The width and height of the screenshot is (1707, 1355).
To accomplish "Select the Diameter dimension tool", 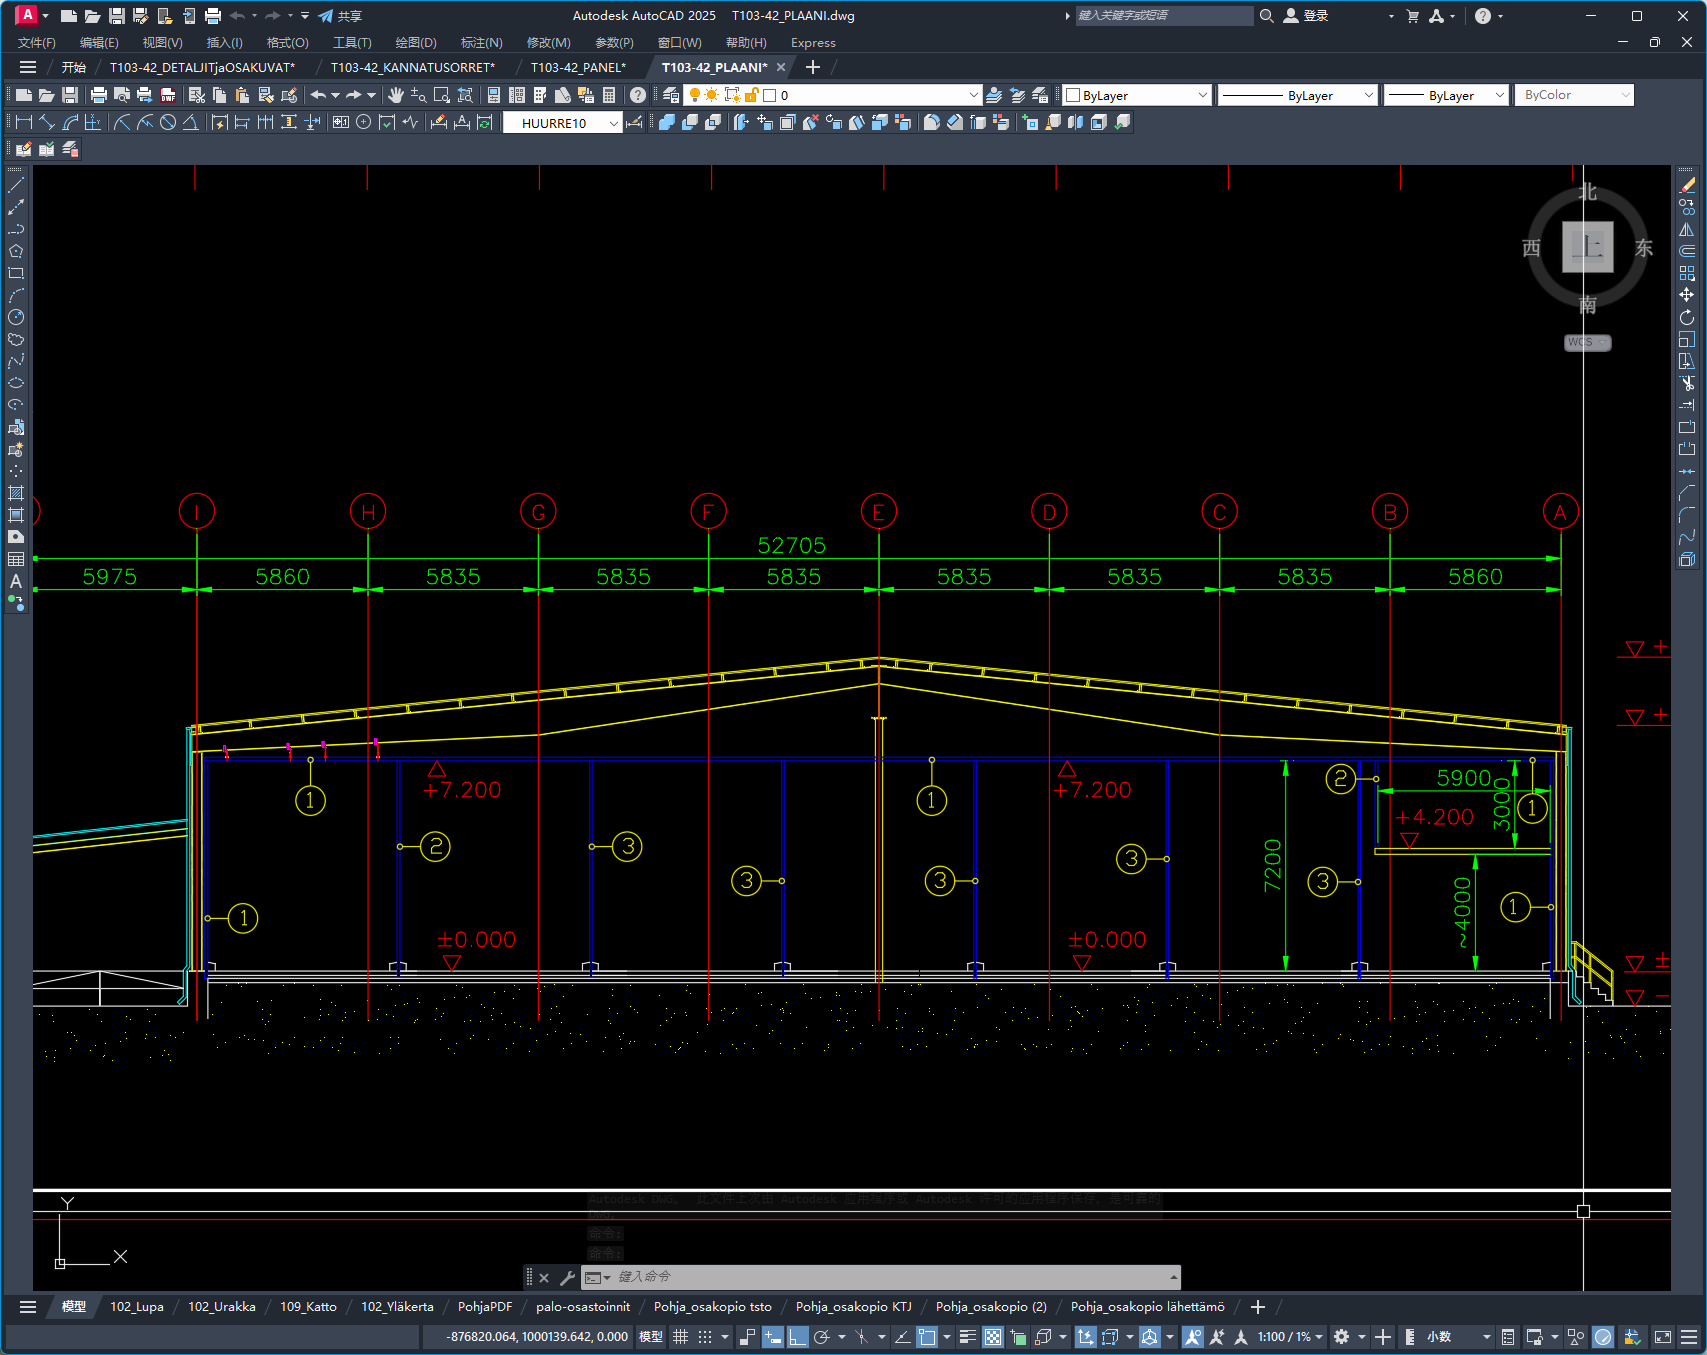I will [x=168, y=122].
